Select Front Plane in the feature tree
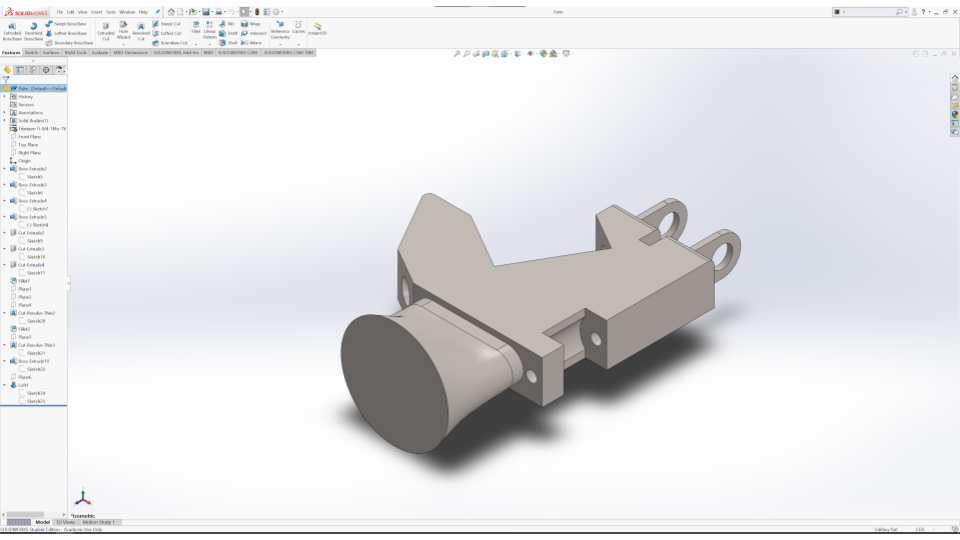The image size is (960, 540). 29,137
